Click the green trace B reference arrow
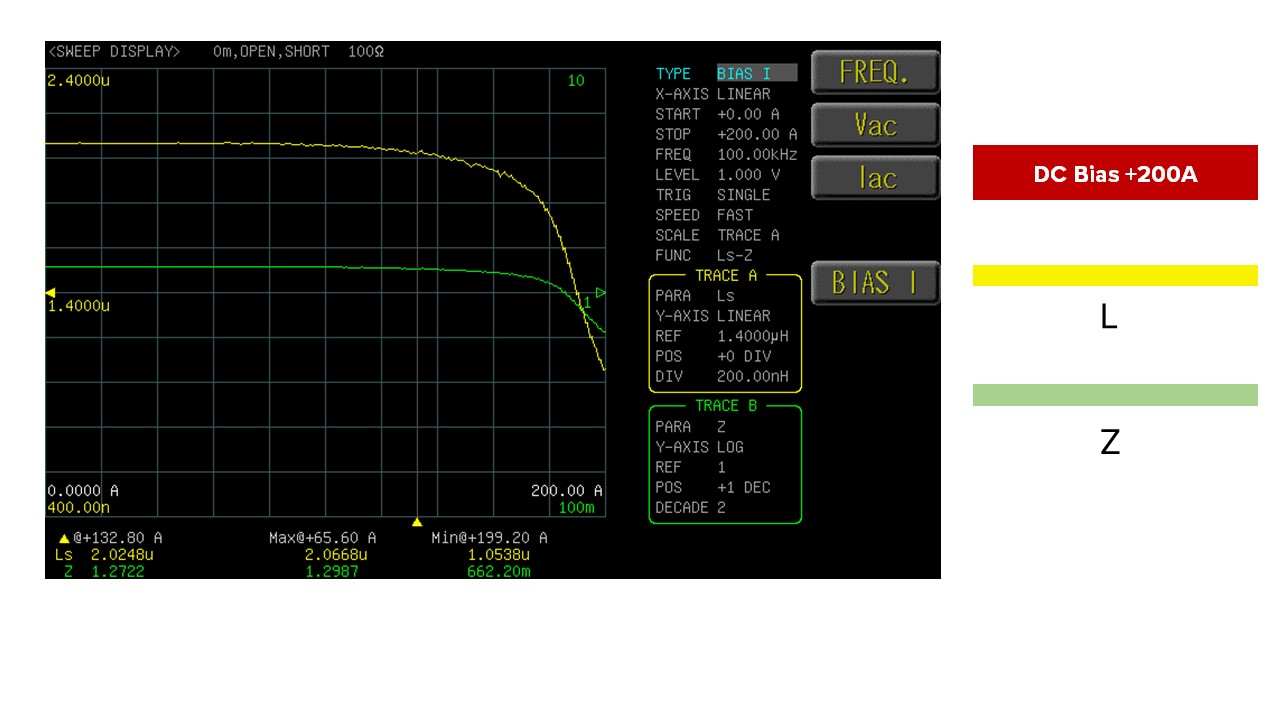1280x720 pixels. point(600,292)
